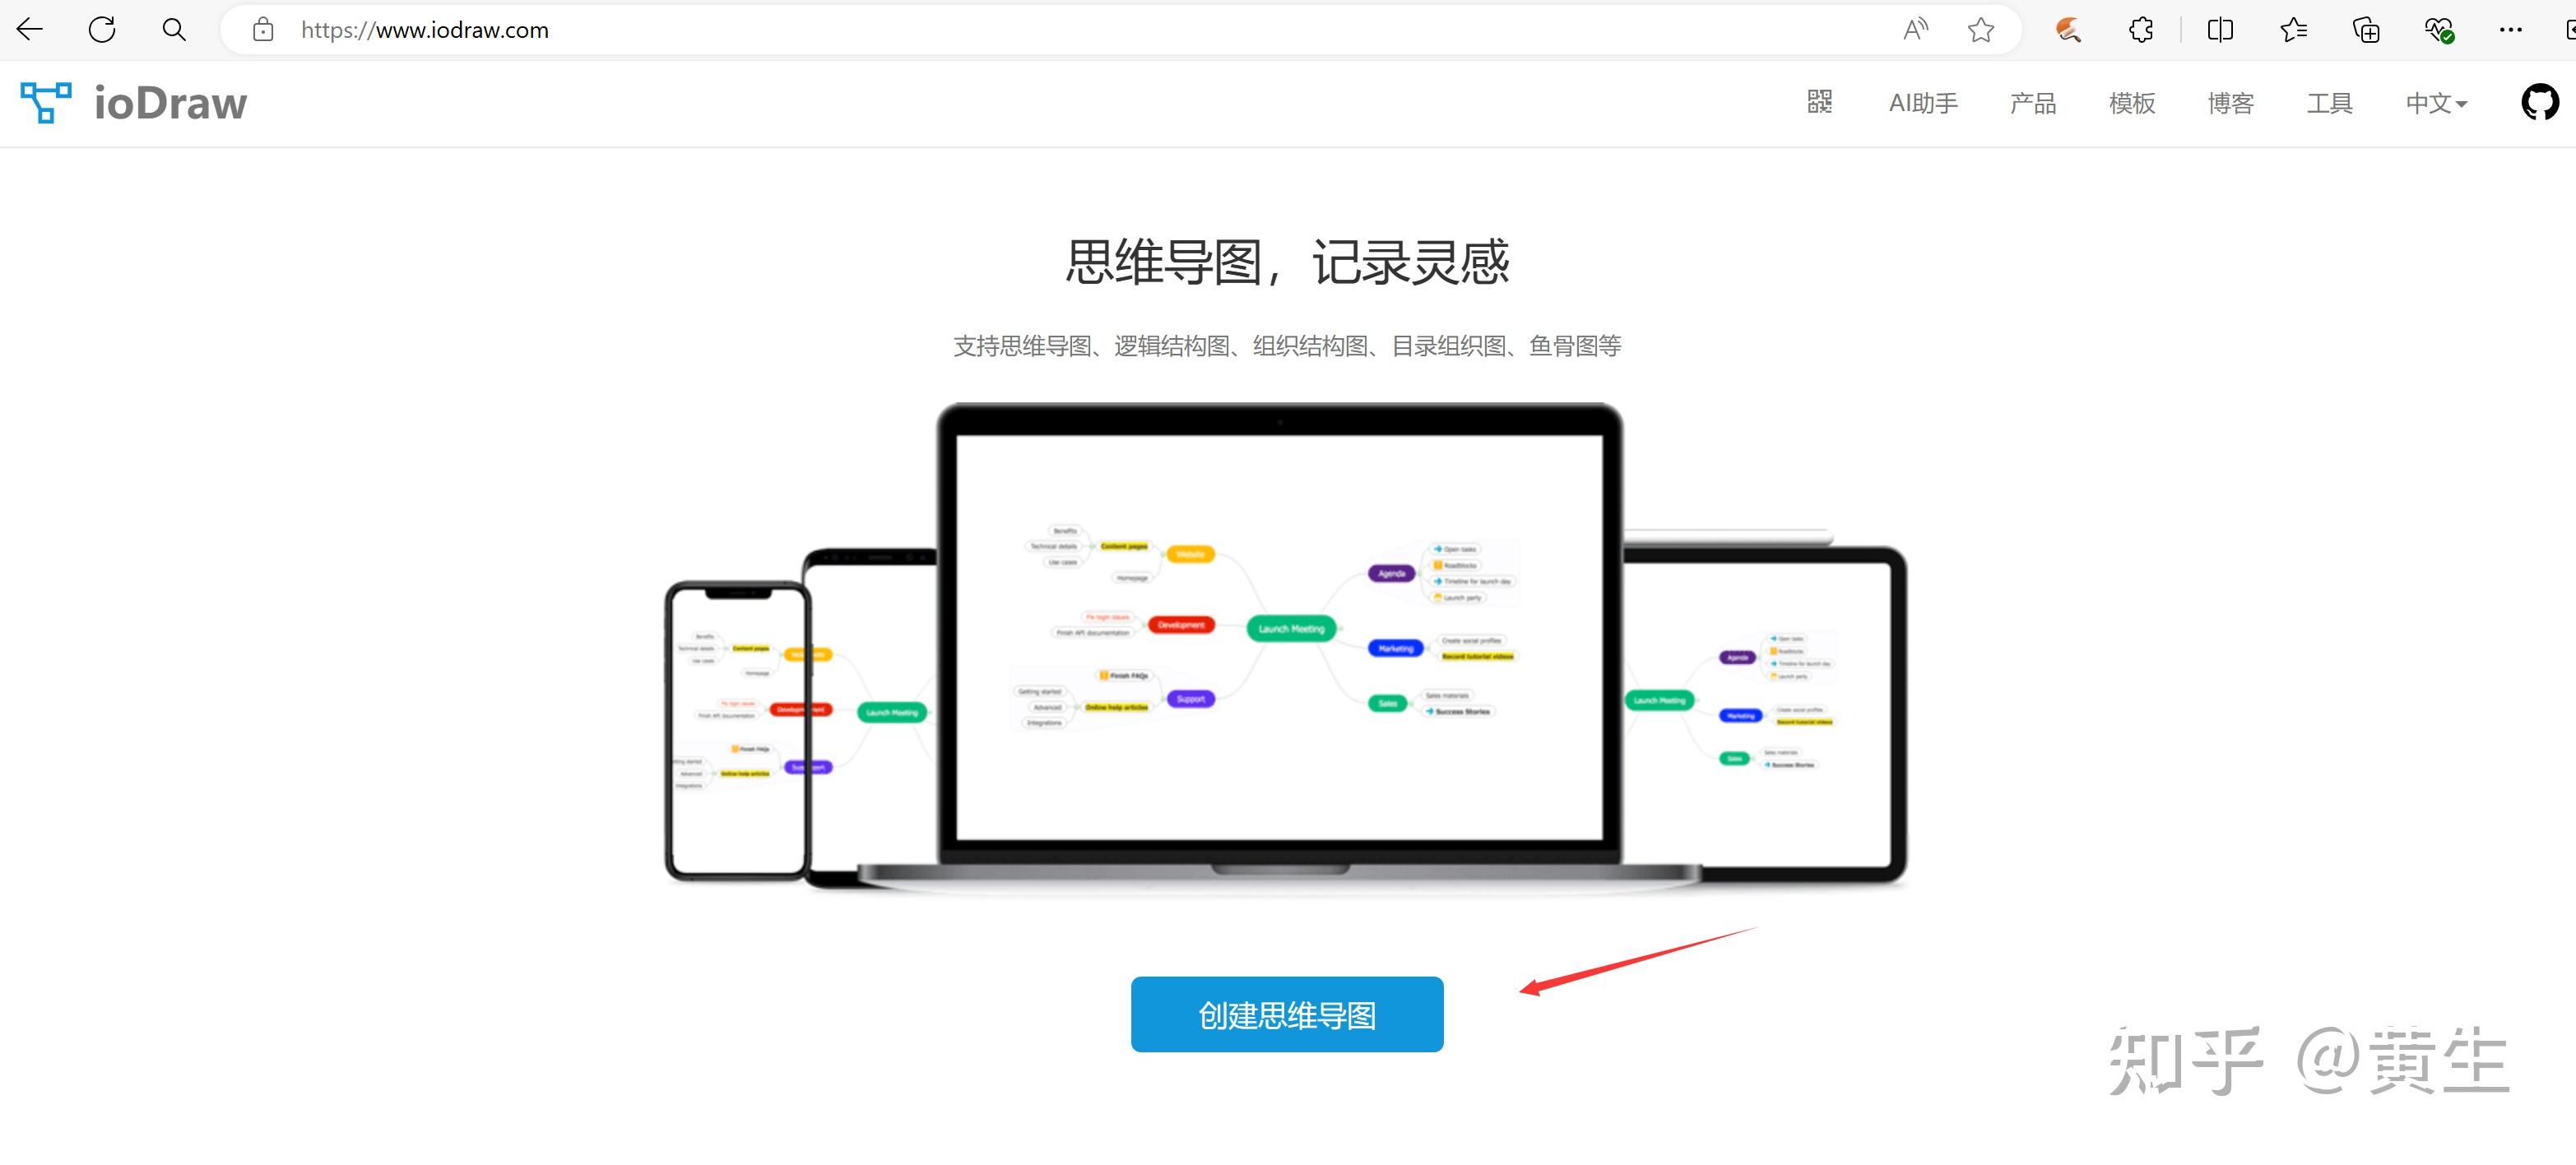Click the ioDraw logo link
The height and width of the screenshot is (1165, 2576).
[x=134, y=103]
